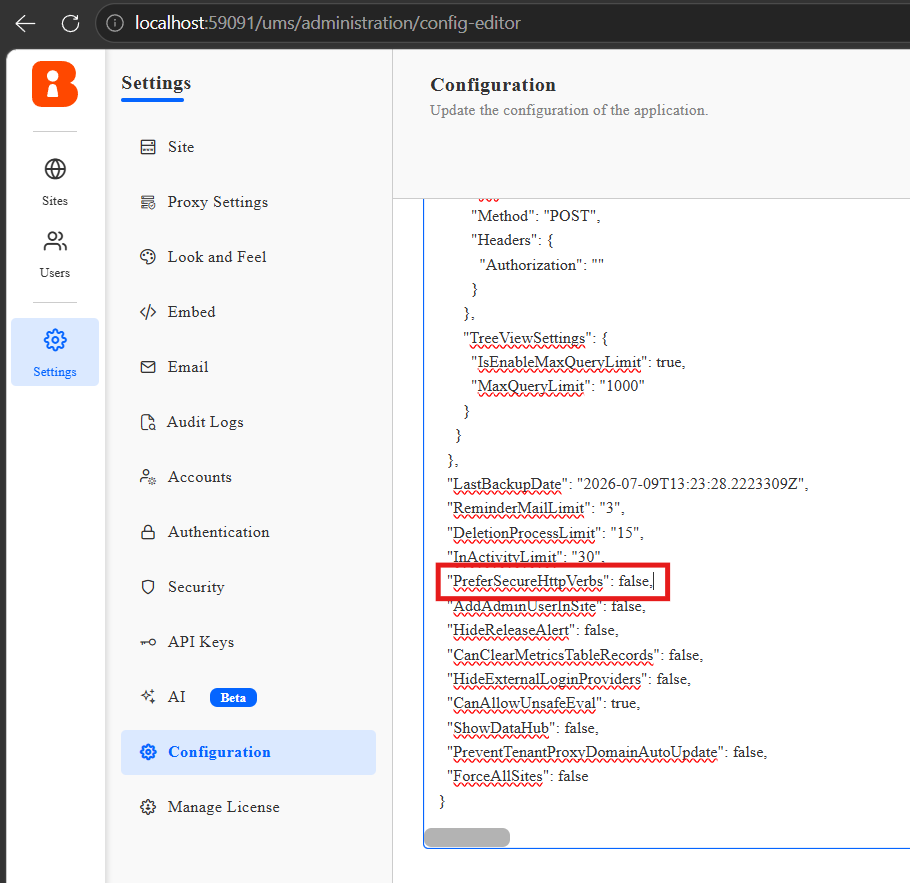
Task: Click the "HideReleaseAlert": false line
Action: (533, 630)
